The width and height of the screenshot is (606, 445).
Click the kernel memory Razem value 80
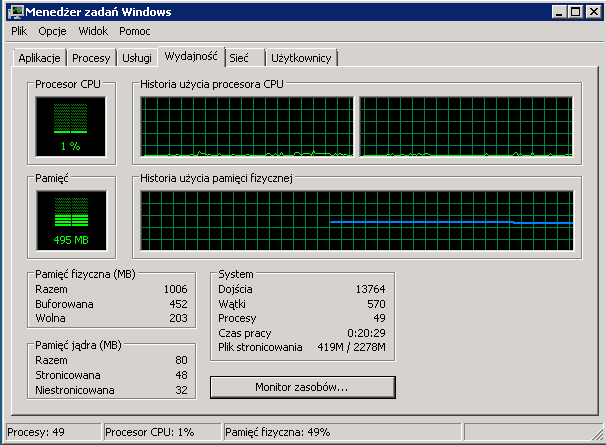click(x=181, y=360)
